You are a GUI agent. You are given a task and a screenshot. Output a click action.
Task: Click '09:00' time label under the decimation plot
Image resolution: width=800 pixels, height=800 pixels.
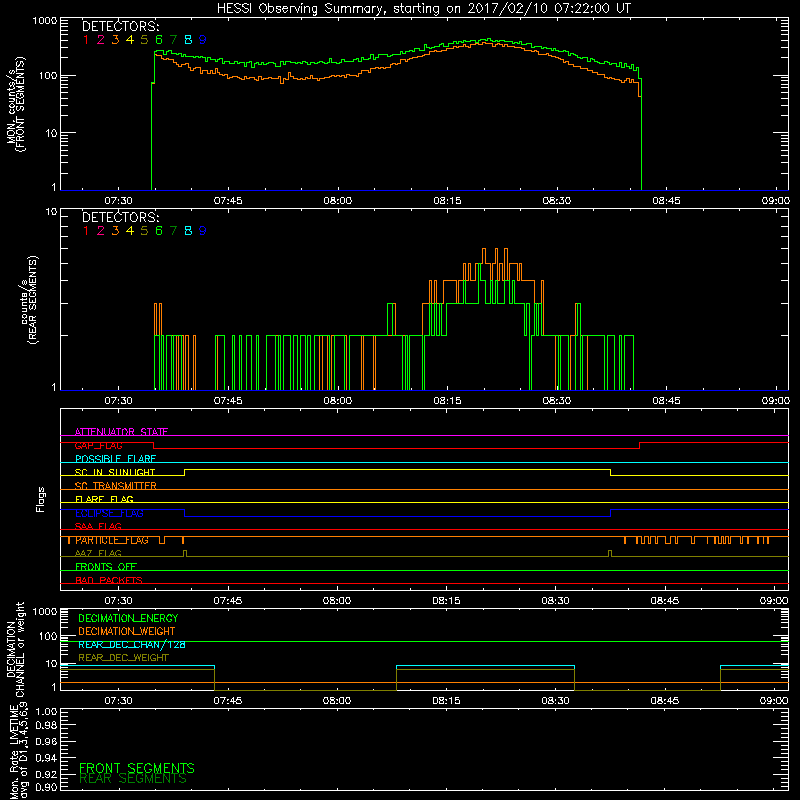(774, 701)
